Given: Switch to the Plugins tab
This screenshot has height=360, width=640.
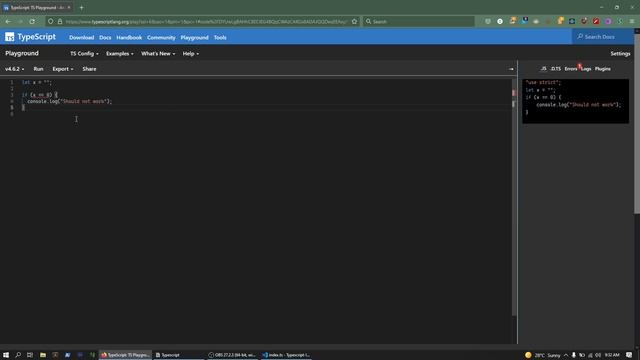Looking at the screenshot, I should [602, 69].
